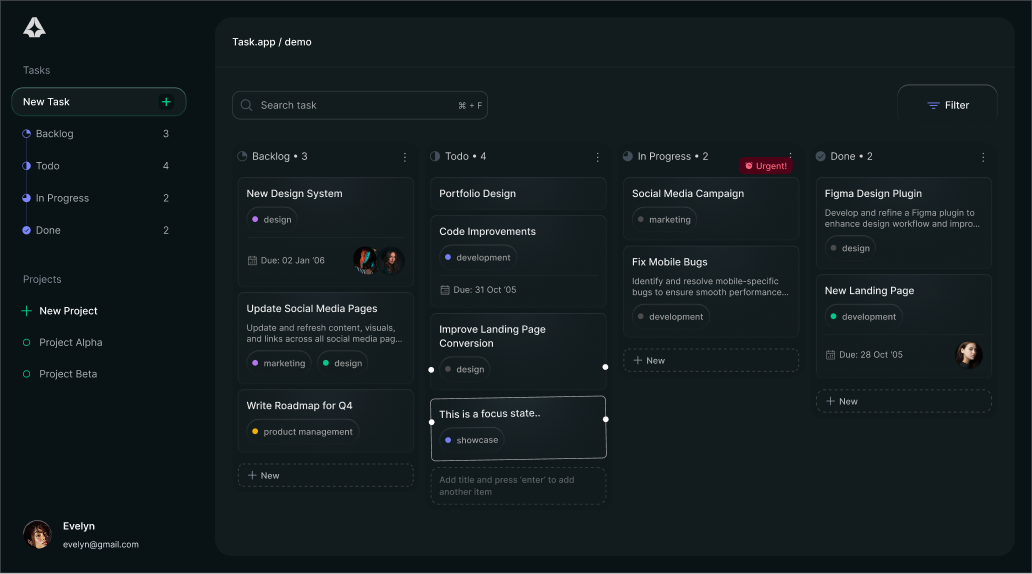This screenshot has height=574, width=1032.
Task: Click the In Progress column status icon
Action: [628, 157]
